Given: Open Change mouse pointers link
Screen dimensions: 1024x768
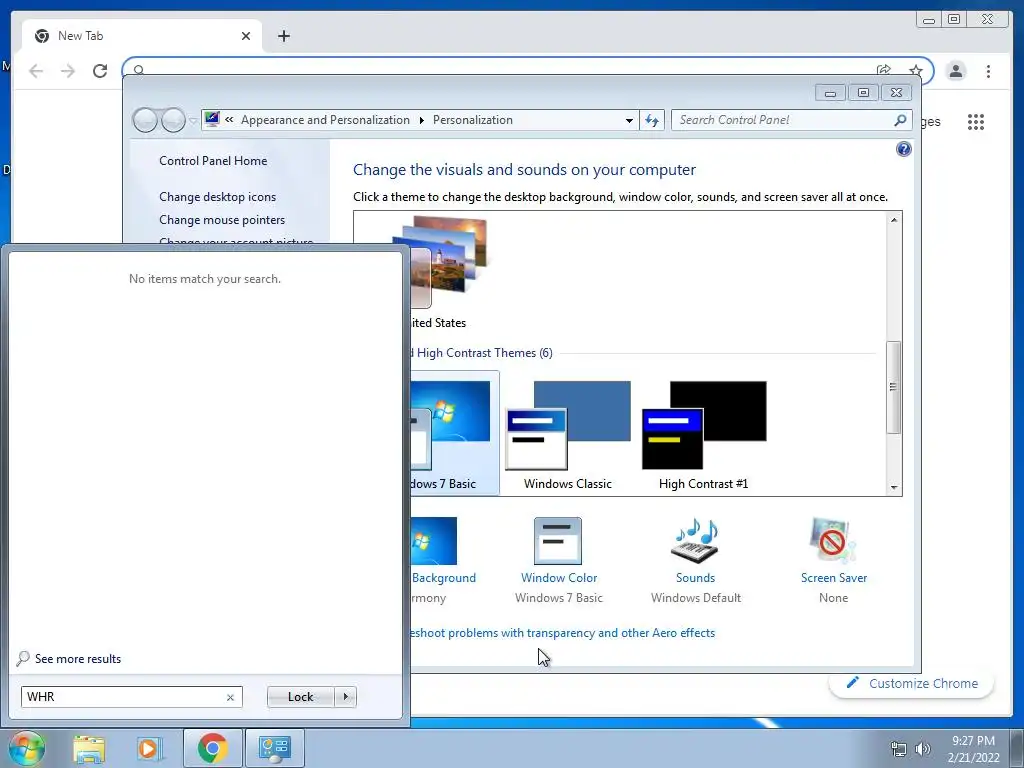Looking at the screenshot, I should tap(222, 220).
